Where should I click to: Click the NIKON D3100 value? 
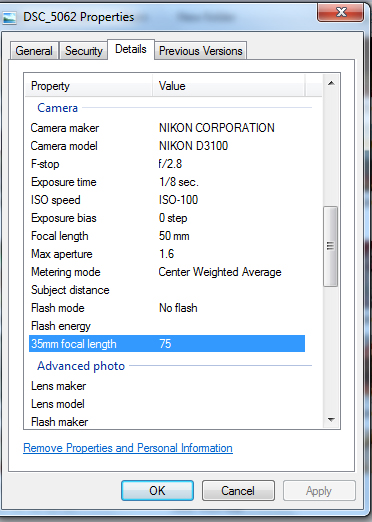[193, 146]
